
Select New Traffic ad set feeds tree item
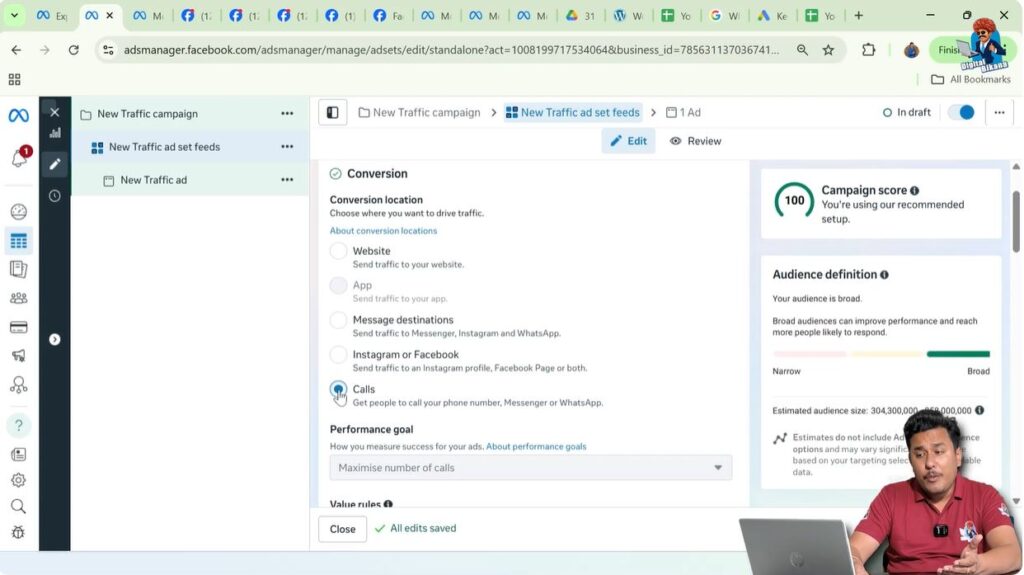[x=164, y=147]
